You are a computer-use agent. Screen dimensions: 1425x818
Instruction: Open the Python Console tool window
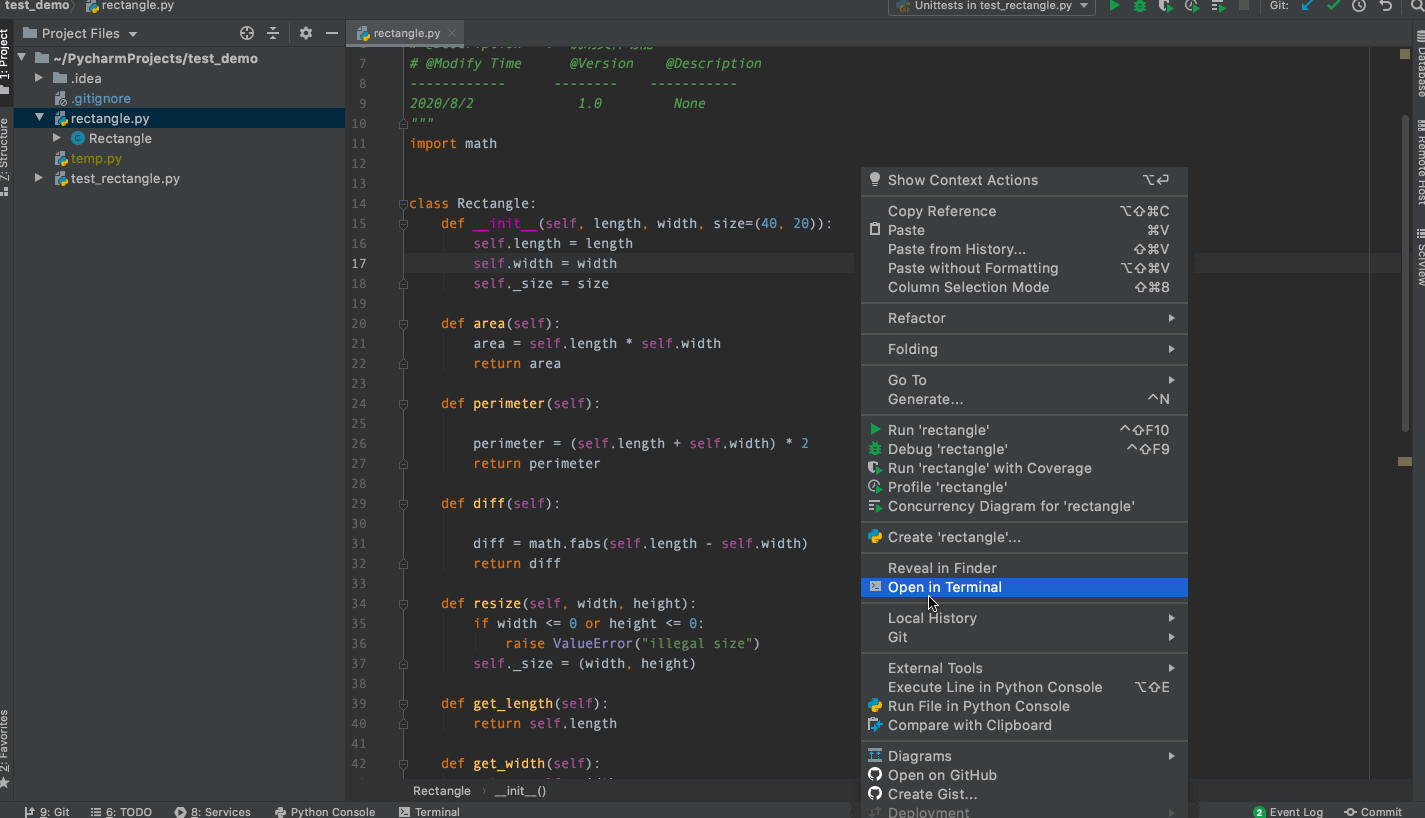pos(325,811)
